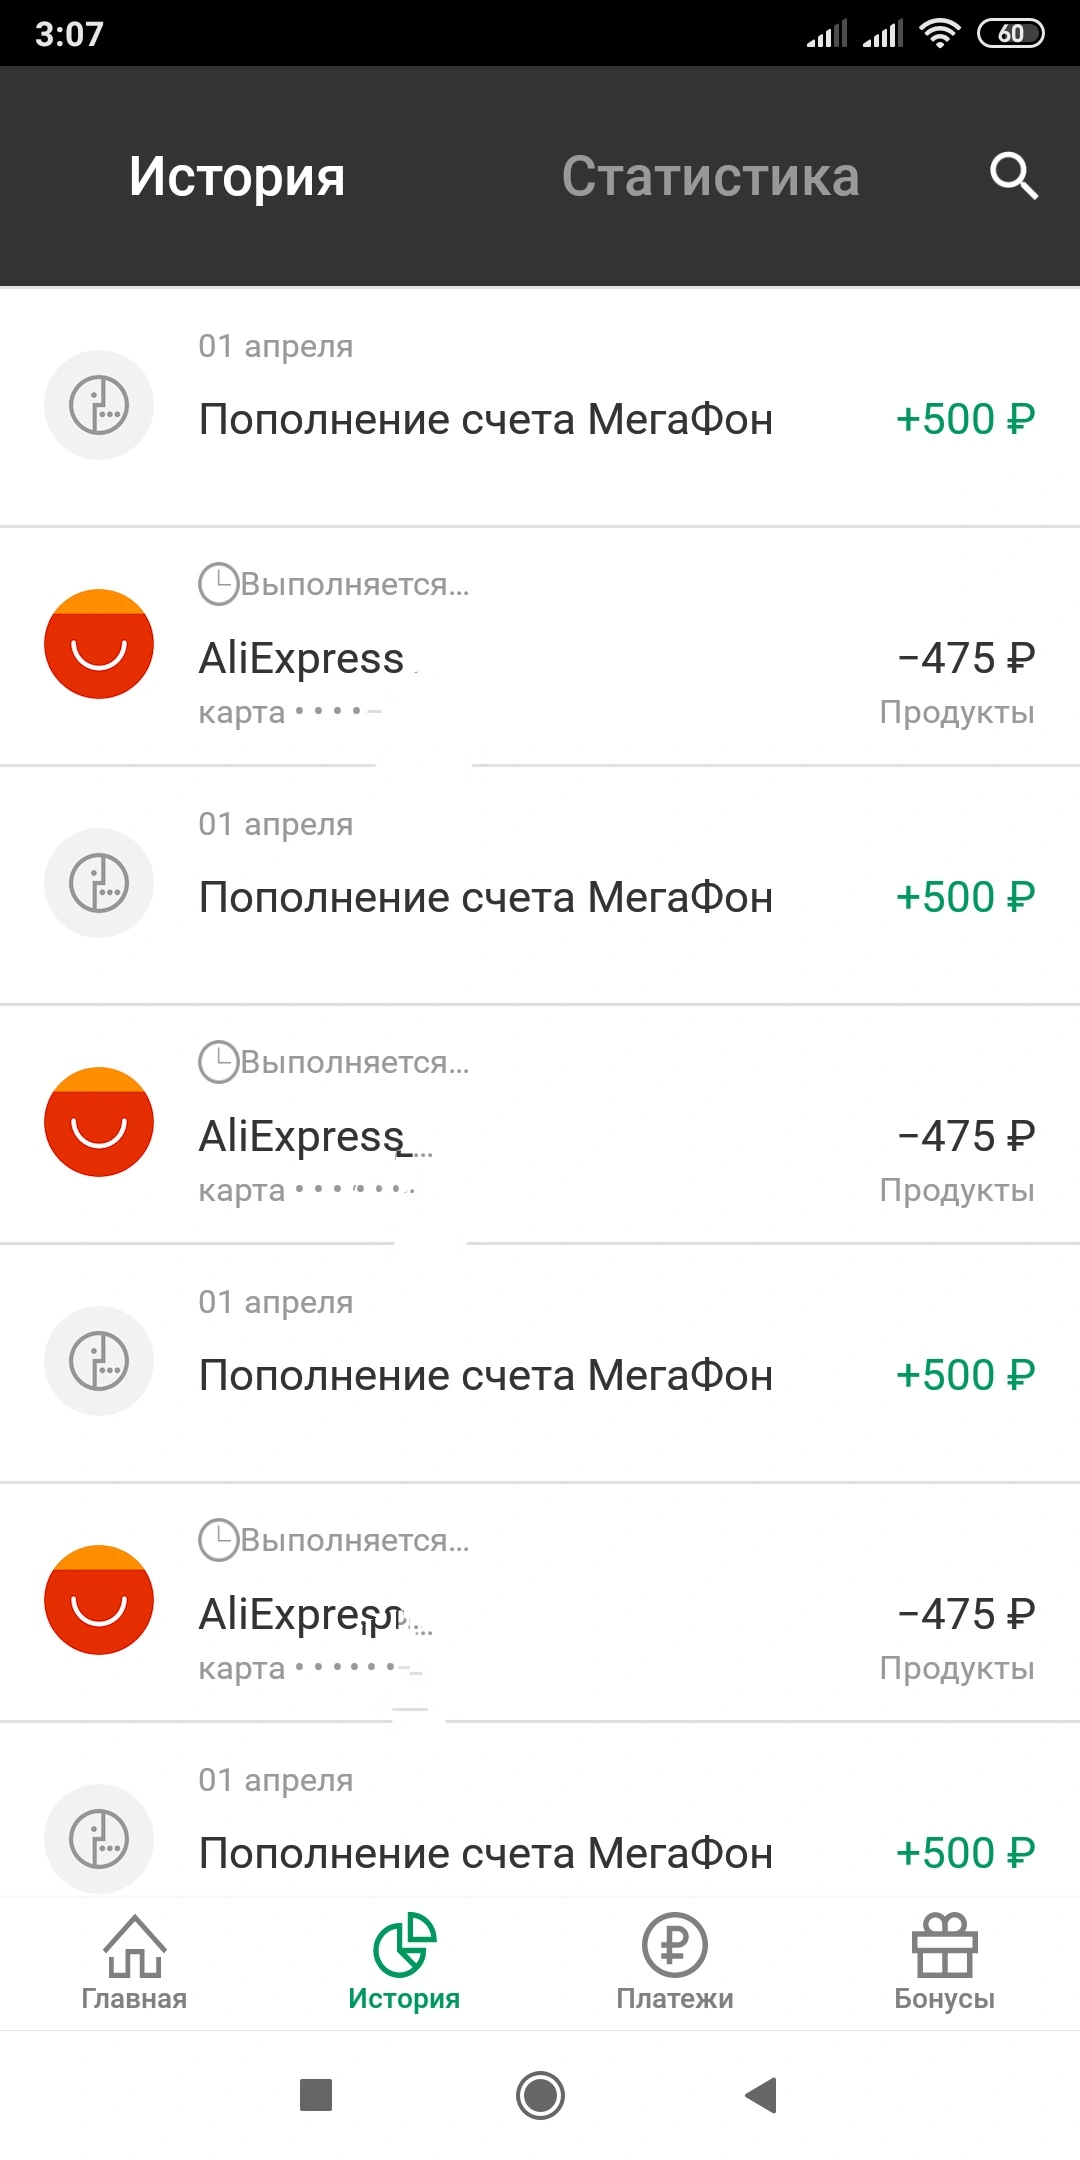Tap the third AliExpress logo icon
Screen dimensions: 1080x2160
99,1600
